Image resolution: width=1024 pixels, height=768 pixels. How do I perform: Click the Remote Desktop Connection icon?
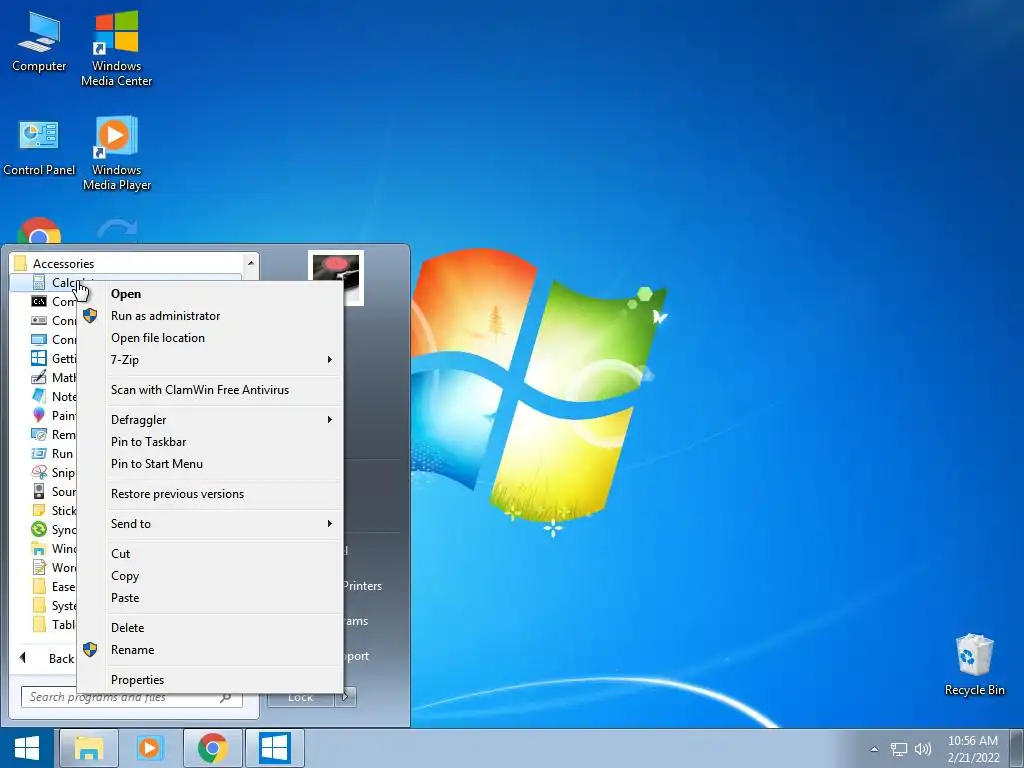(39, 434)
